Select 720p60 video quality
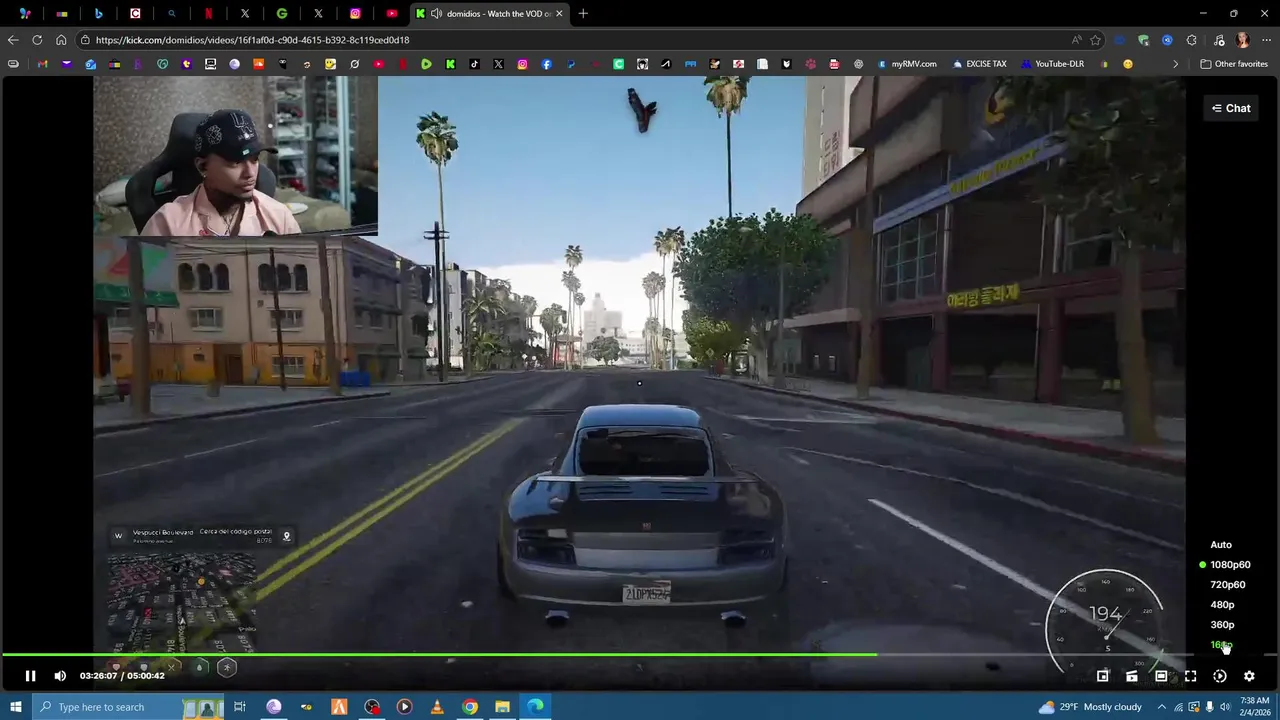Image resolution: width=1280 pixels, height=720 pixels. coord(1228,585)
